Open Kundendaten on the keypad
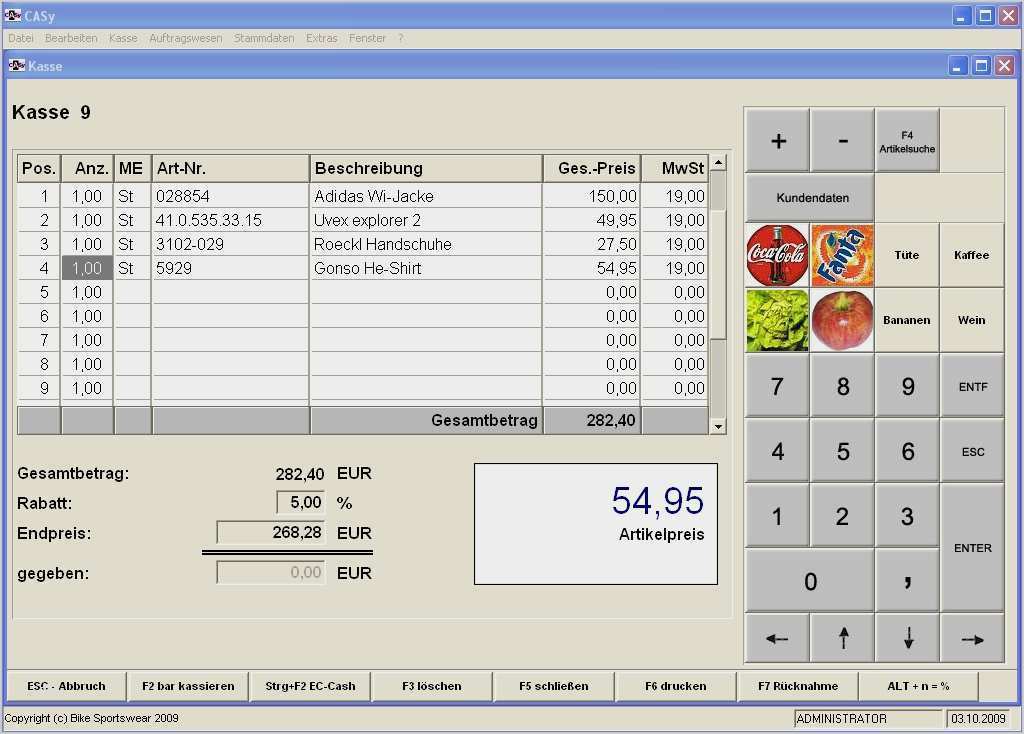The width and height of the screenshot is (1024, 734). click(x=811, y=197)
